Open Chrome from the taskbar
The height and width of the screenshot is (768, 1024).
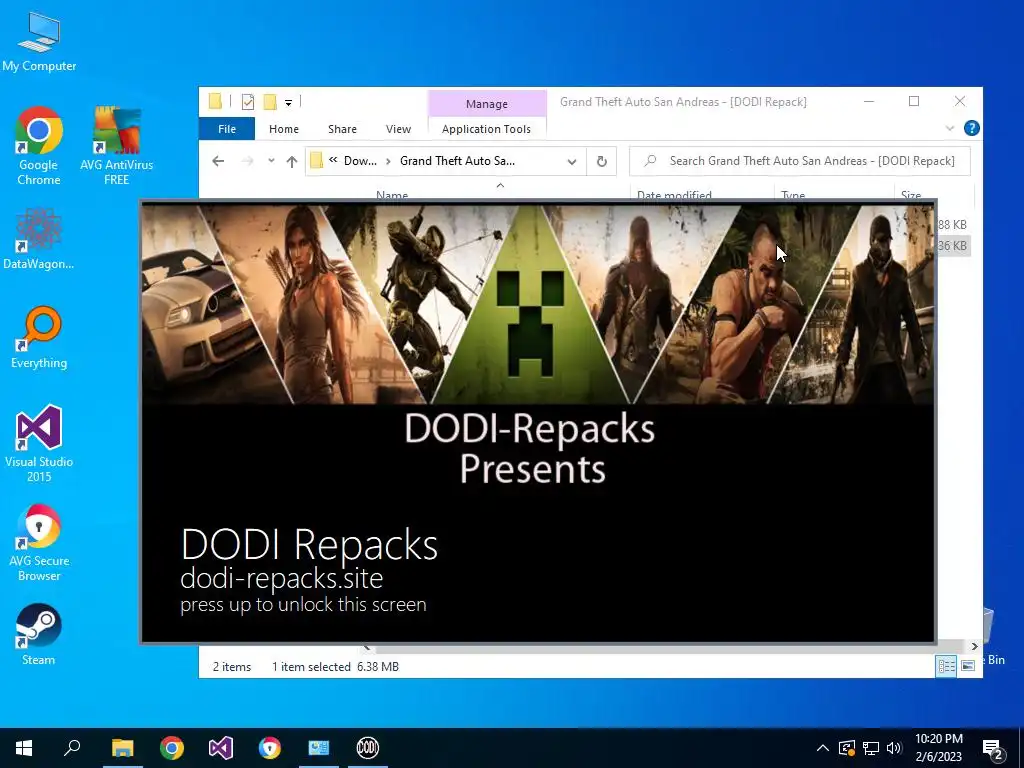[x=172, y=748]
